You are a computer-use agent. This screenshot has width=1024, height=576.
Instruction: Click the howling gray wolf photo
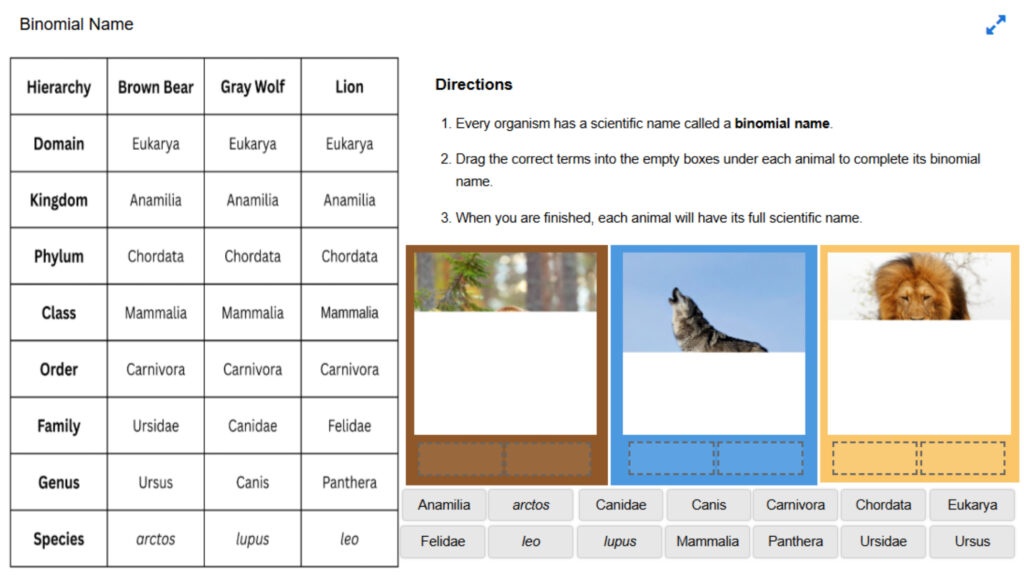[713, 302]
